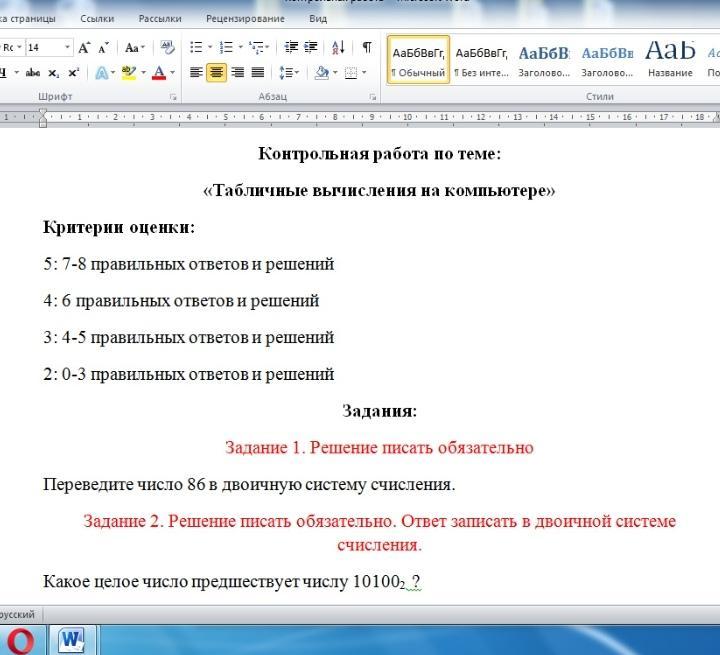
Task: Open line spacing options
Action: click(x=289, y=73)
